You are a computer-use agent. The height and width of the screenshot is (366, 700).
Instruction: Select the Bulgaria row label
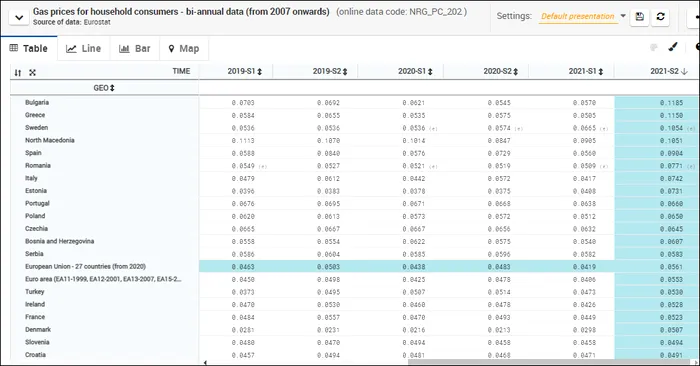[37, 102]
